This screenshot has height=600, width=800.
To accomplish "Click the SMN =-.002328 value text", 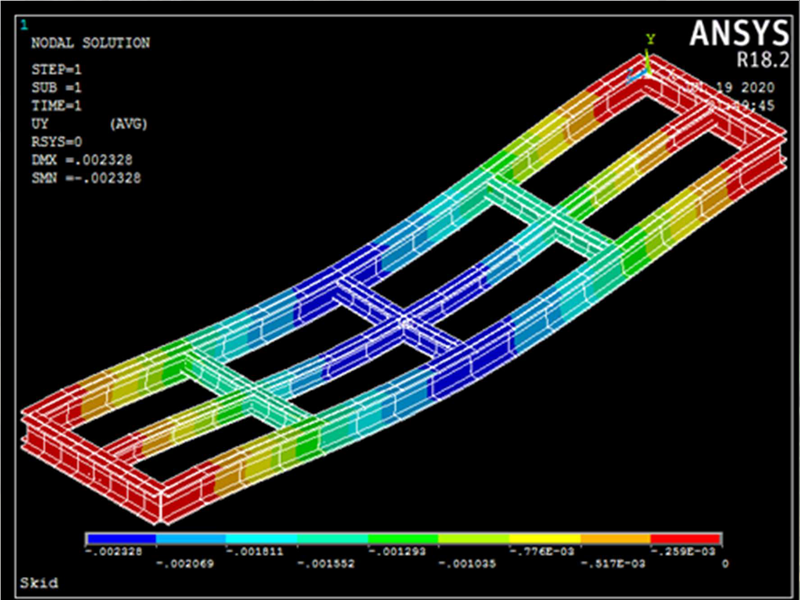I will point(86,178).
